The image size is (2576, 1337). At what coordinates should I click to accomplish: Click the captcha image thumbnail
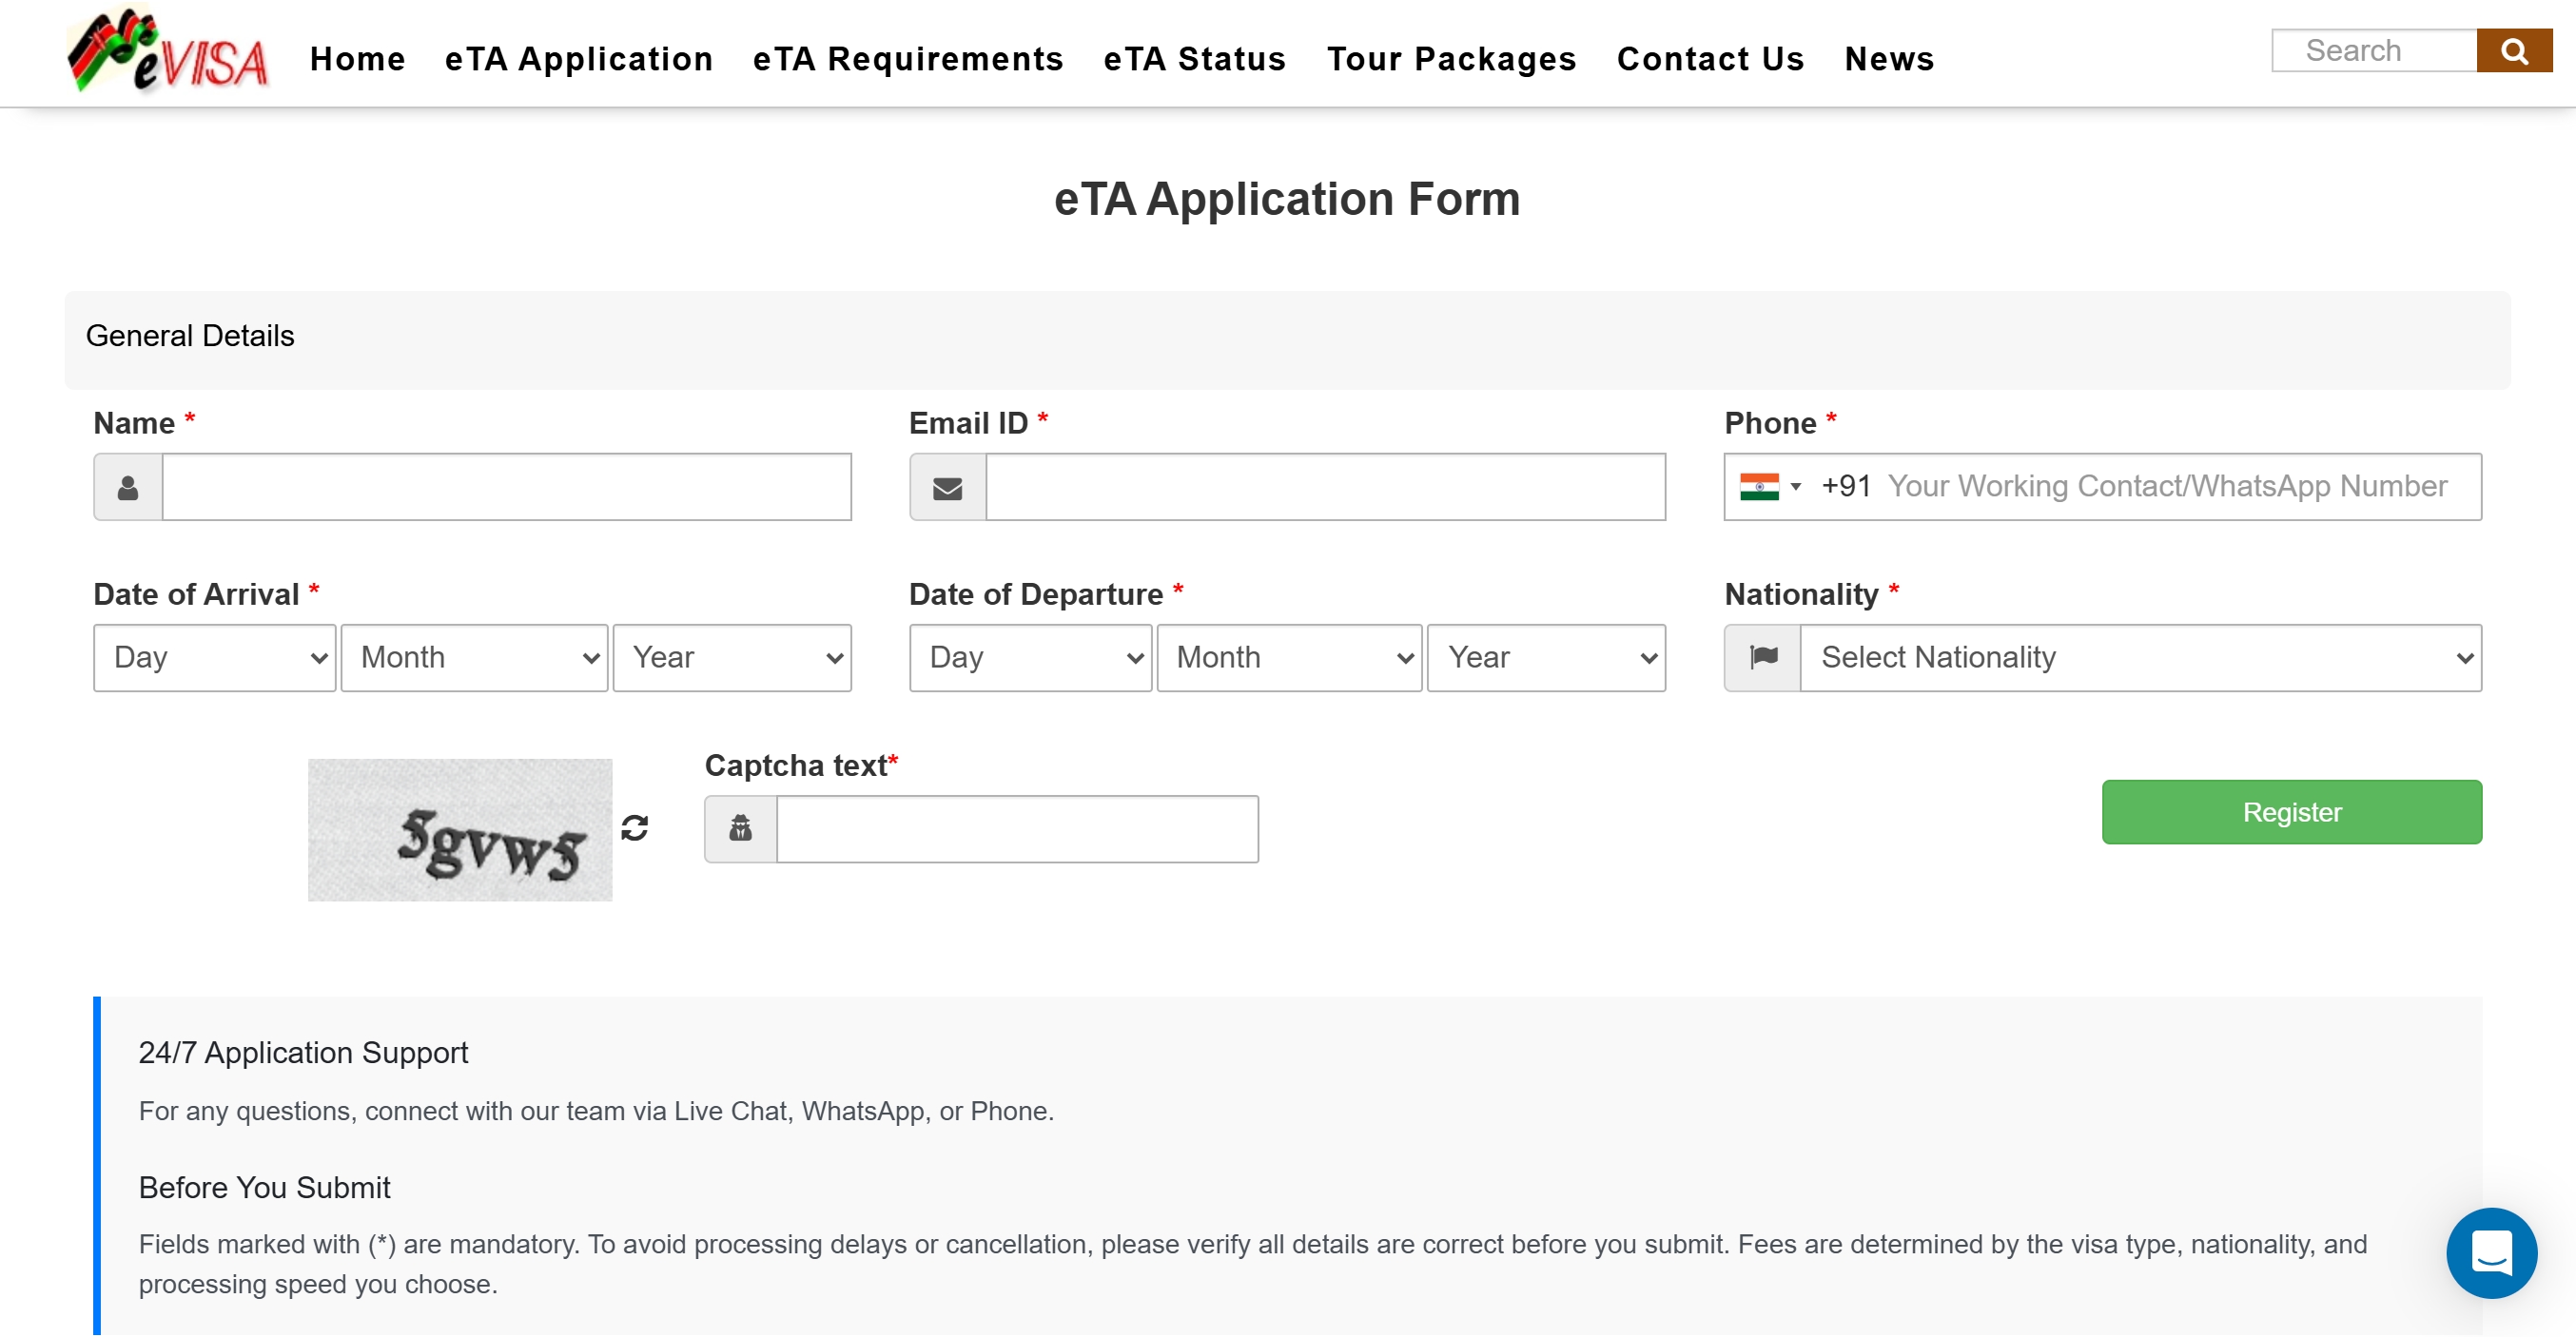tap(459, 829)
